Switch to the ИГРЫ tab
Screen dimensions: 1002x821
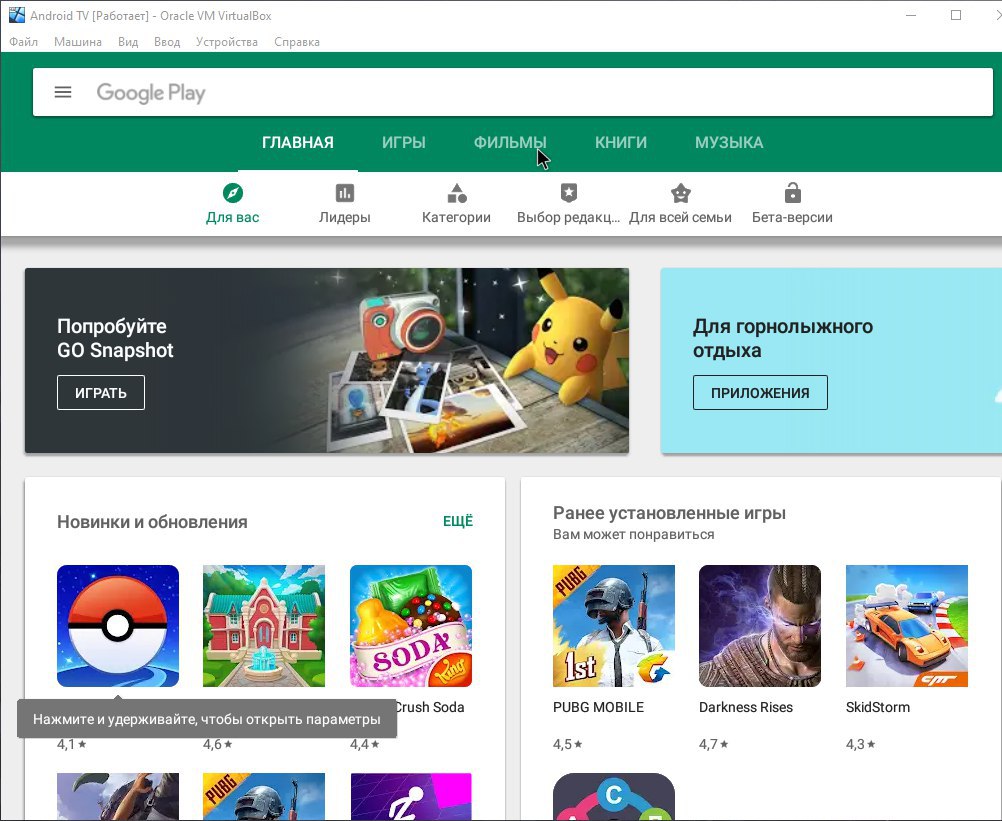(x=404, y=142)
